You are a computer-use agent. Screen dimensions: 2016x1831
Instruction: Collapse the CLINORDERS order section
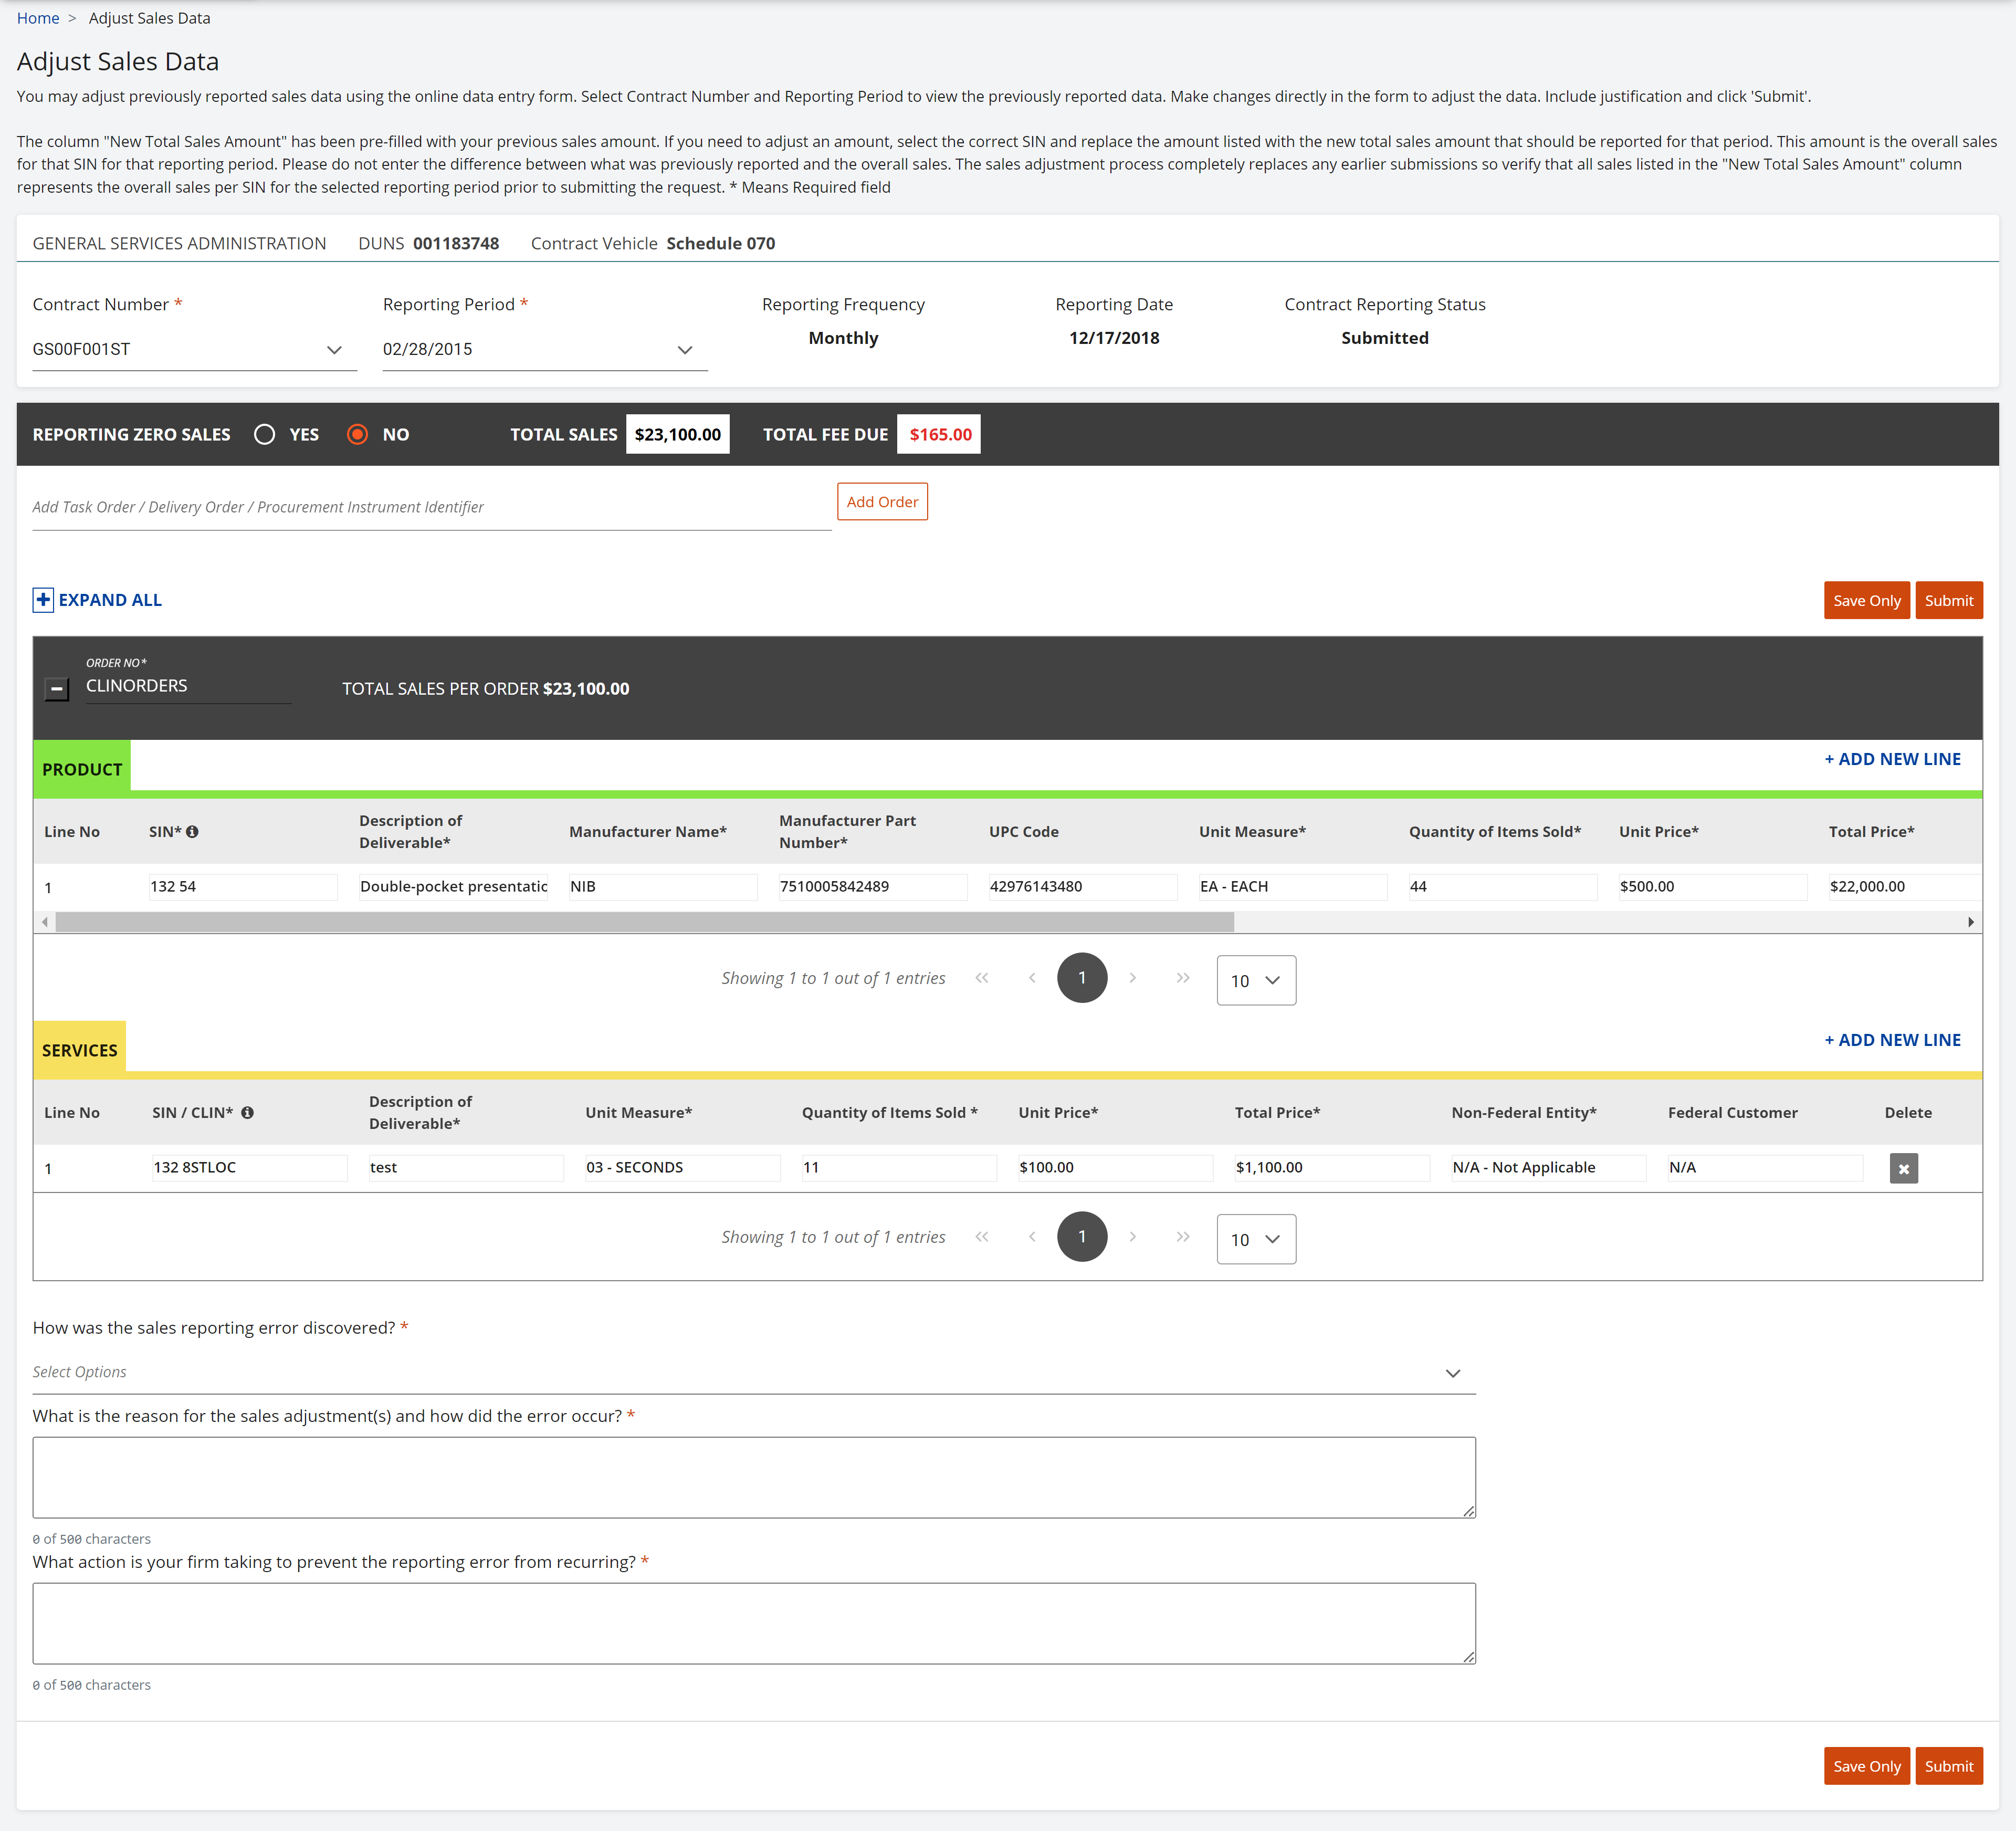57,689
